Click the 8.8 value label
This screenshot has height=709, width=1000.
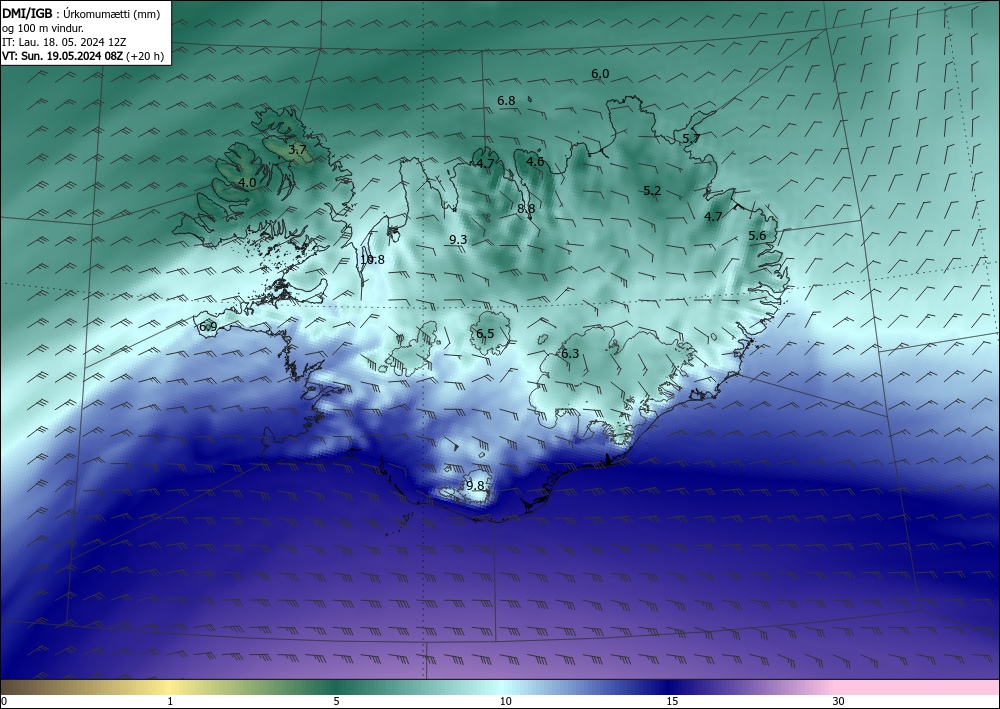point(526,208)
